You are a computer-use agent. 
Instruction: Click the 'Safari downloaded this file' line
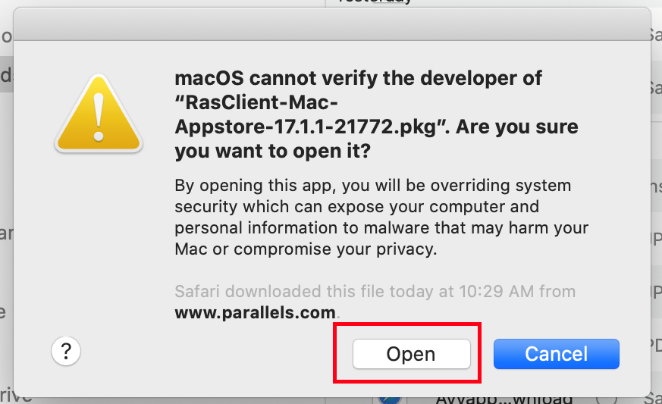coord(375,291)
